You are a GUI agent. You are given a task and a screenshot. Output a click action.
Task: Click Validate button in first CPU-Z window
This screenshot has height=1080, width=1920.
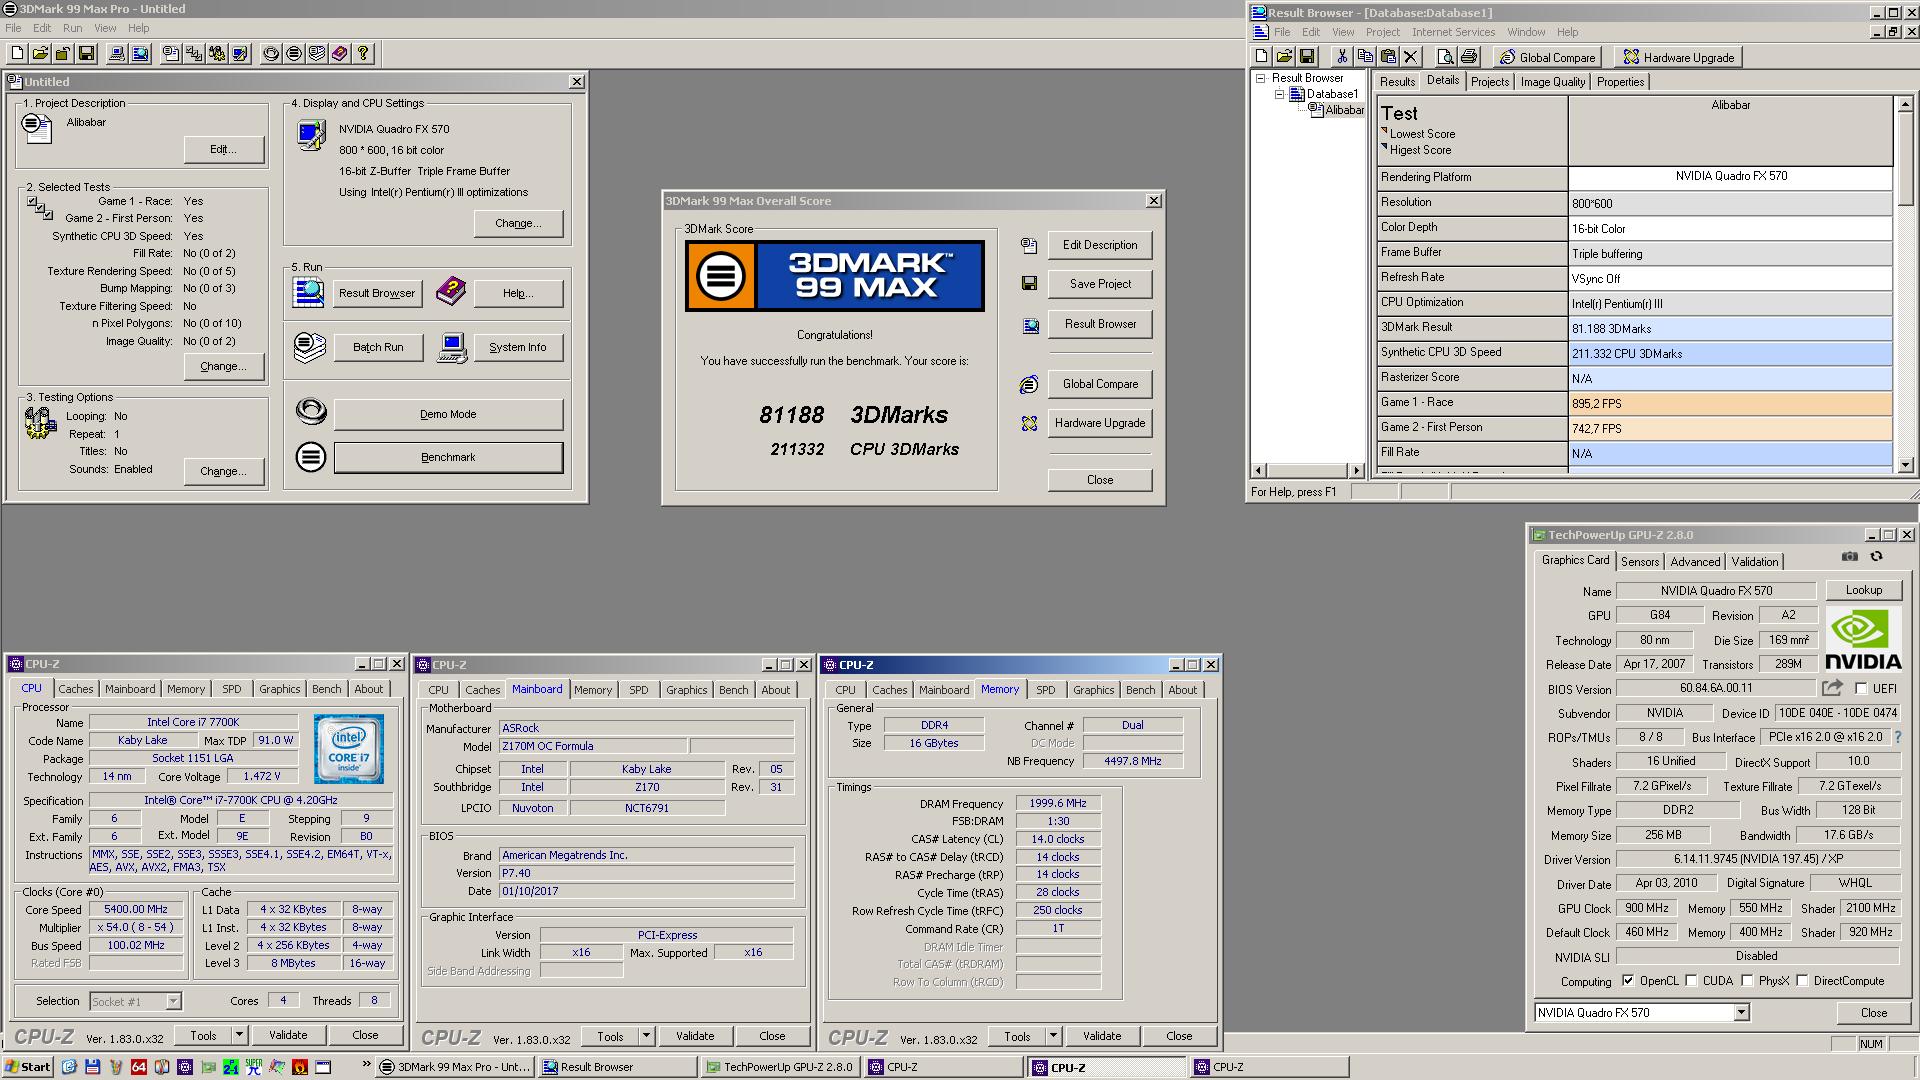288,1035
